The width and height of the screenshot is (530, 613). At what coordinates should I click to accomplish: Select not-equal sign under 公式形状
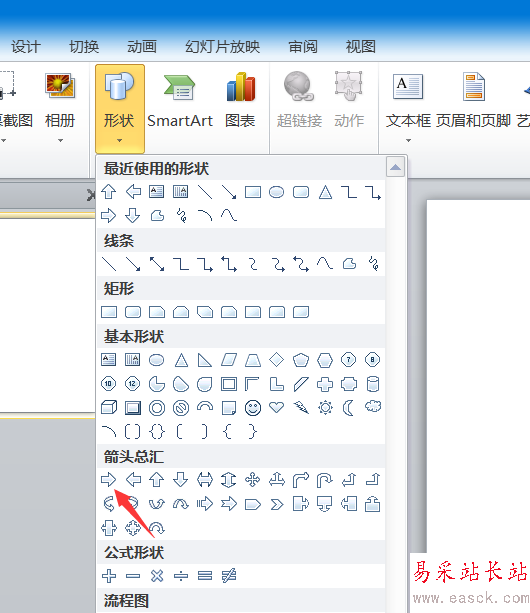pos(229,575)
